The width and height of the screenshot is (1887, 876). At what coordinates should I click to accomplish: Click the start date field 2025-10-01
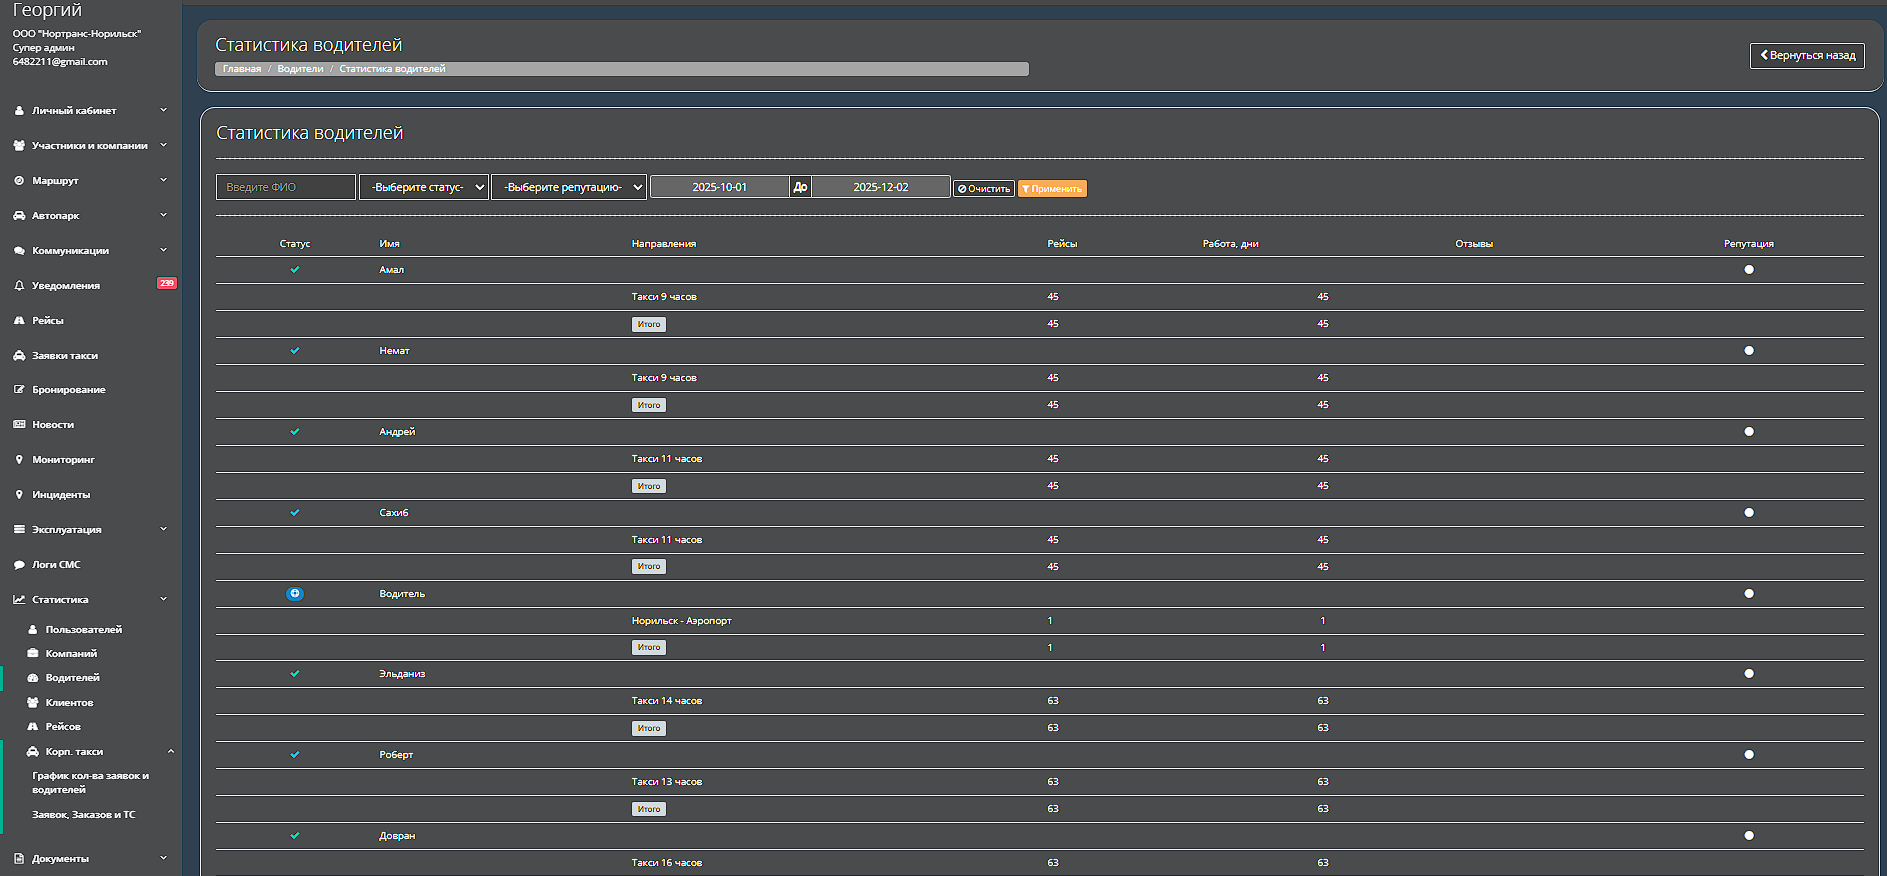coord(719,187)
